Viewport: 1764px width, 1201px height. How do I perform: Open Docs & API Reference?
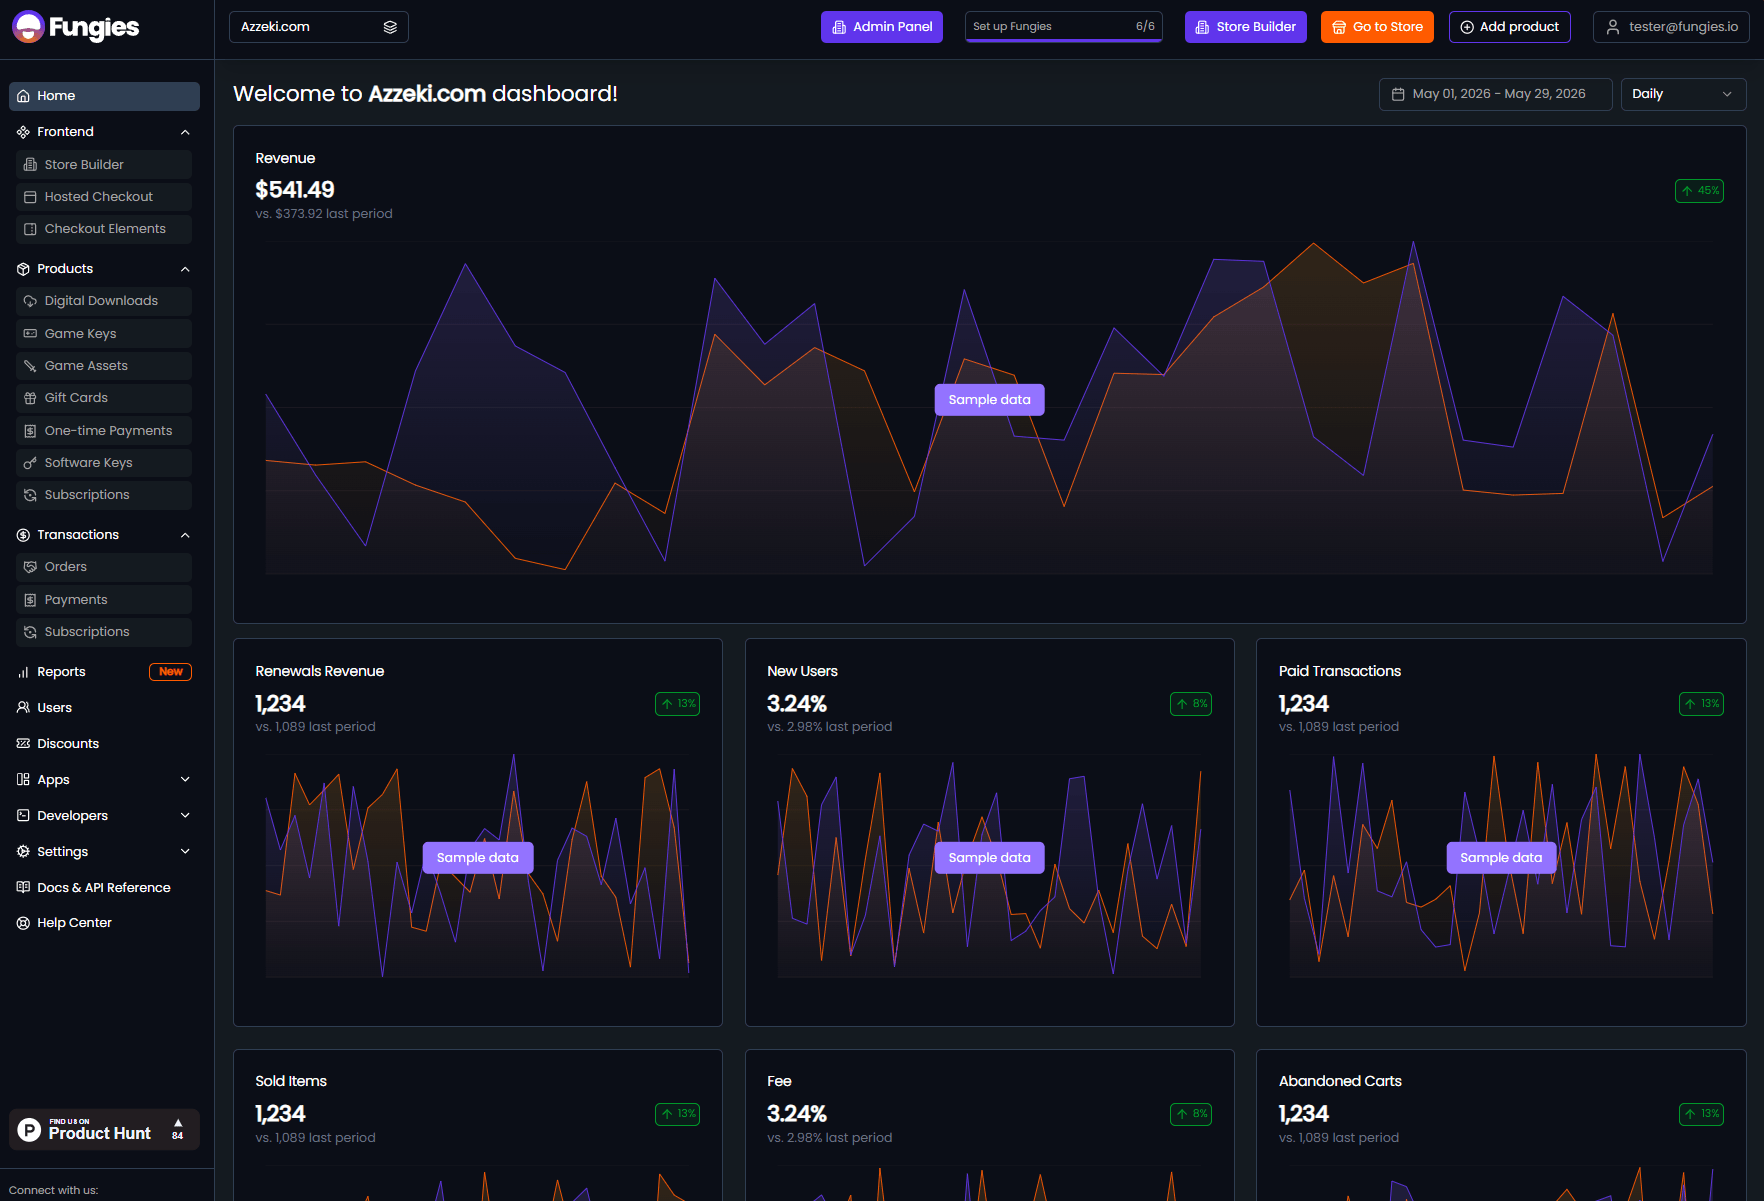click(104, 888)
